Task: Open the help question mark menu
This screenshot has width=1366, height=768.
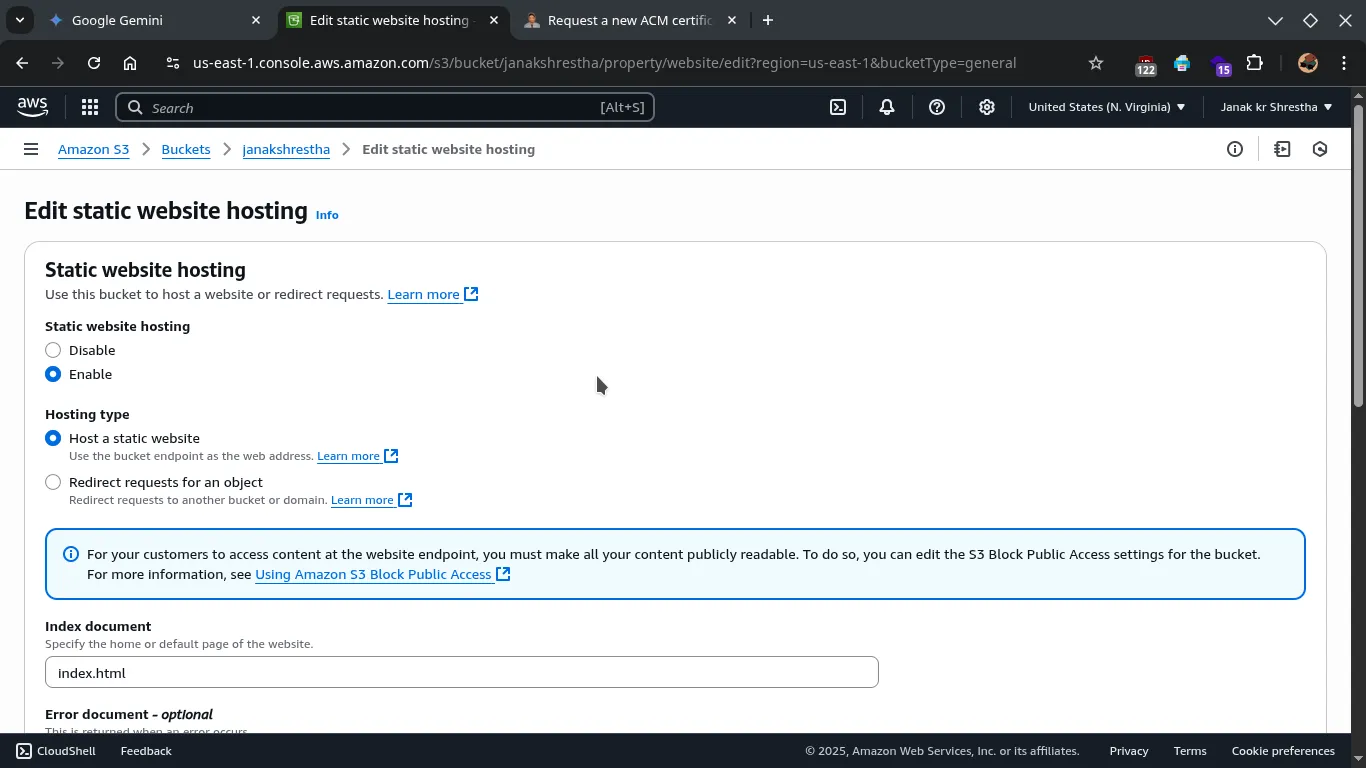Action: [937, 107]
